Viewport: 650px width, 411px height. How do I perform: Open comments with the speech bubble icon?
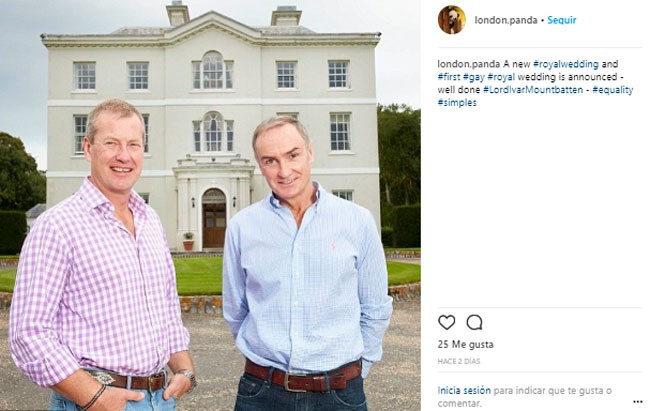point(474,322)
